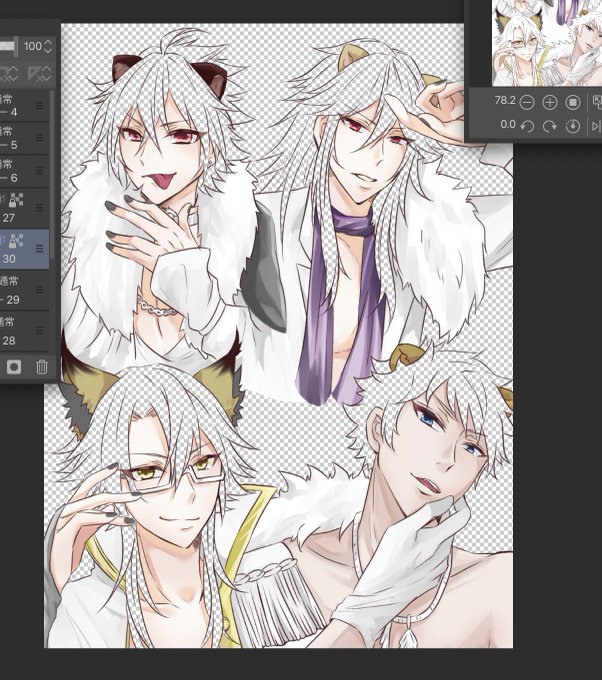Click the drag handle of layer 30
This screenshot has width=602, height=680.
point(39,248)
